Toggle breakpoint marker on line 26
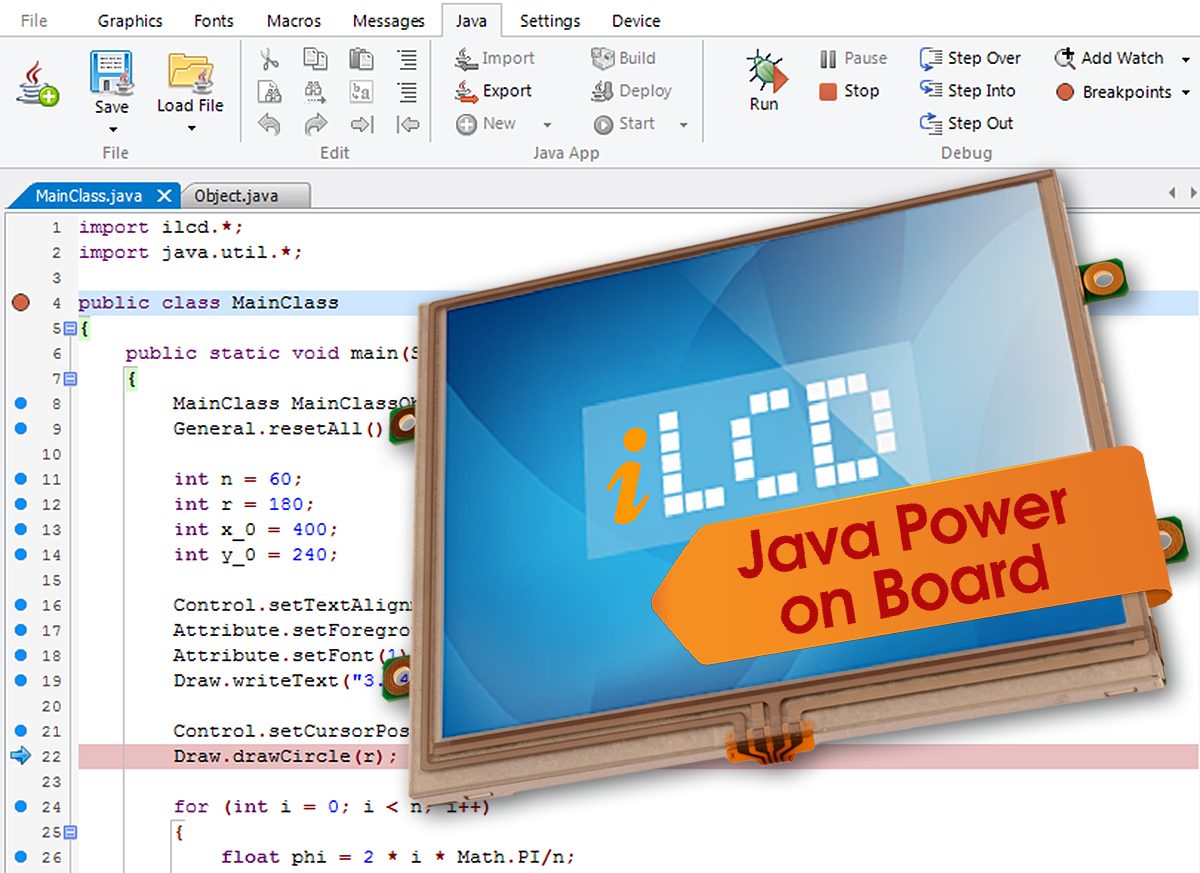The width and height of the screenshot is (1200, 873). pyautogui.click(x=21, y=857)
